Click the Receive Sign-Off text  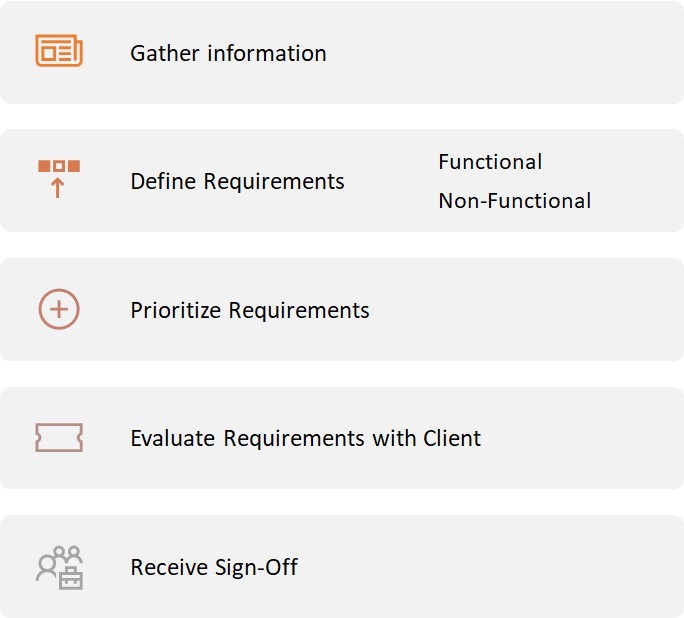214,567
